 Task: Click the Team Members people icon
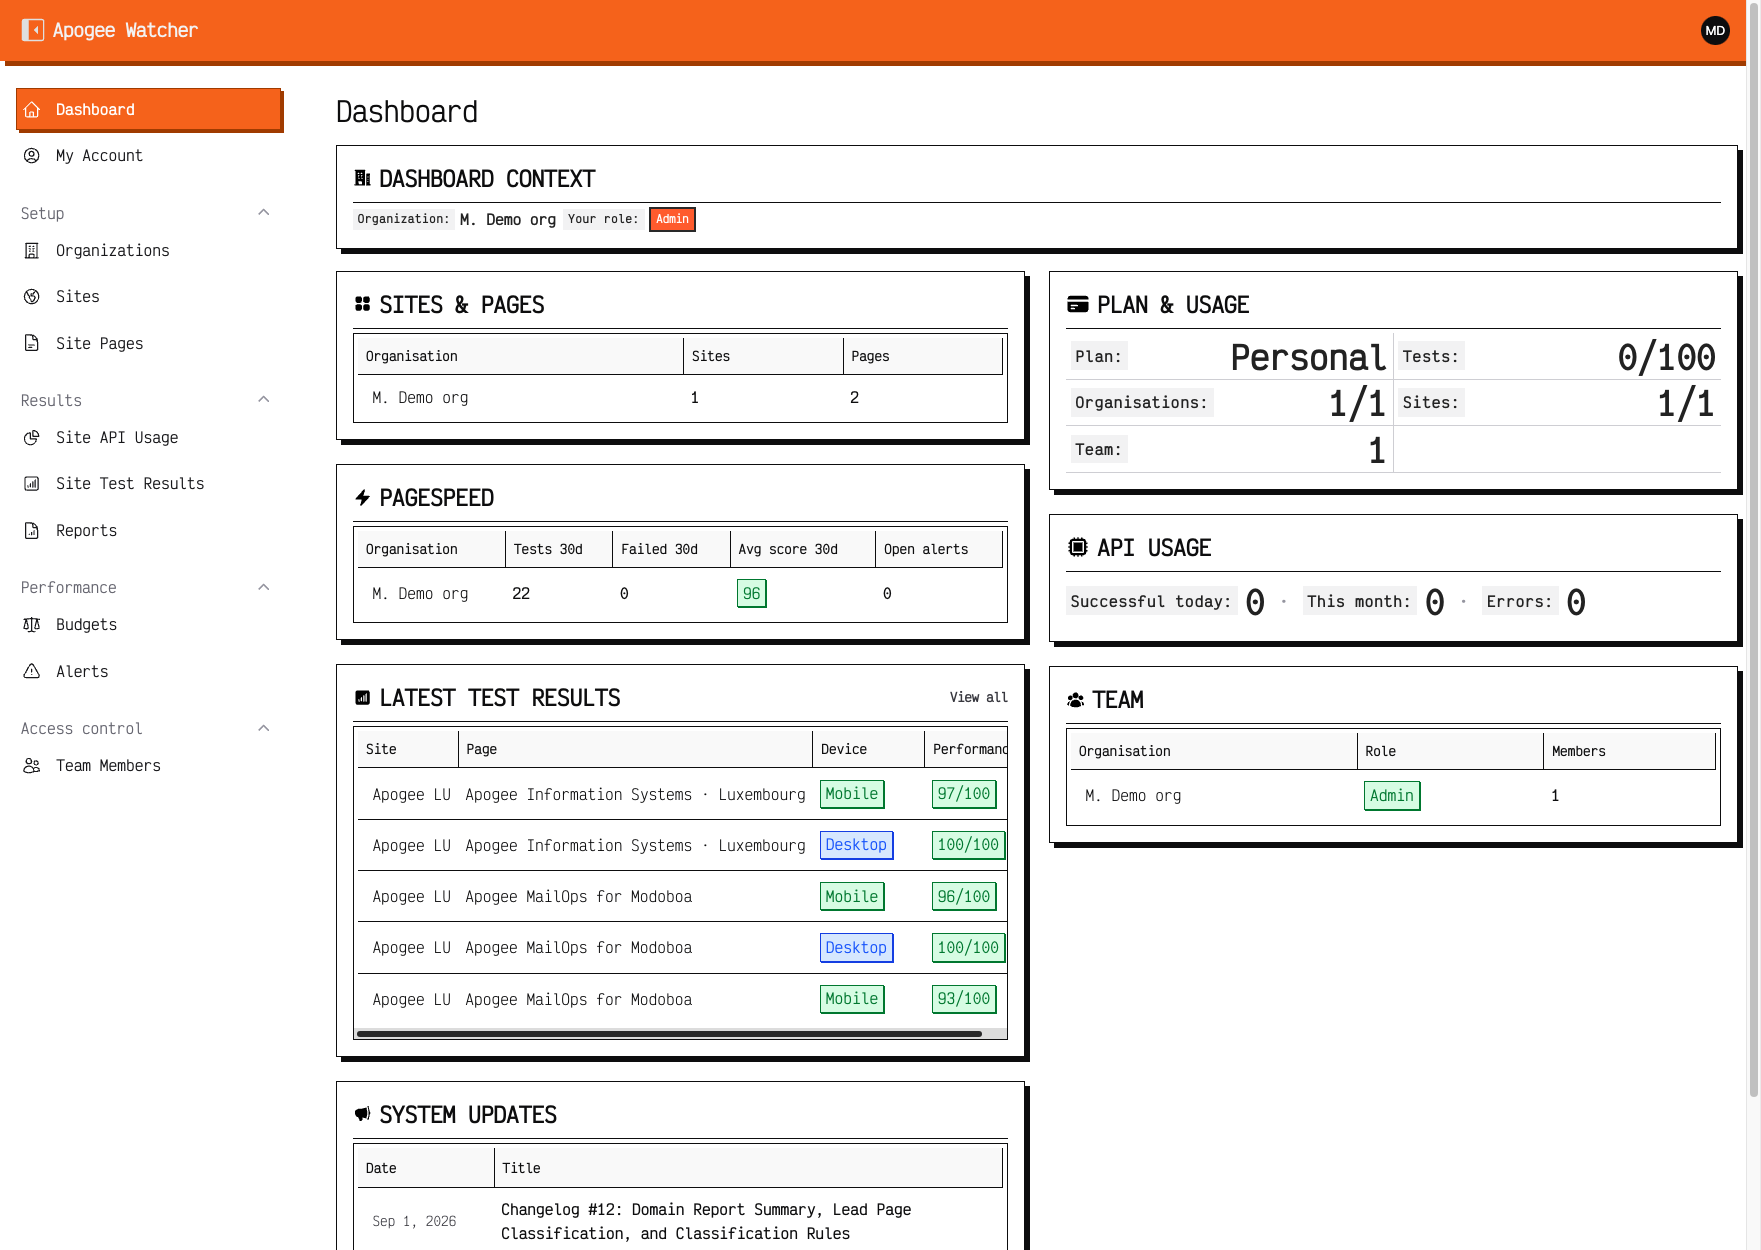pyautogui.click(x=32, y=766)
